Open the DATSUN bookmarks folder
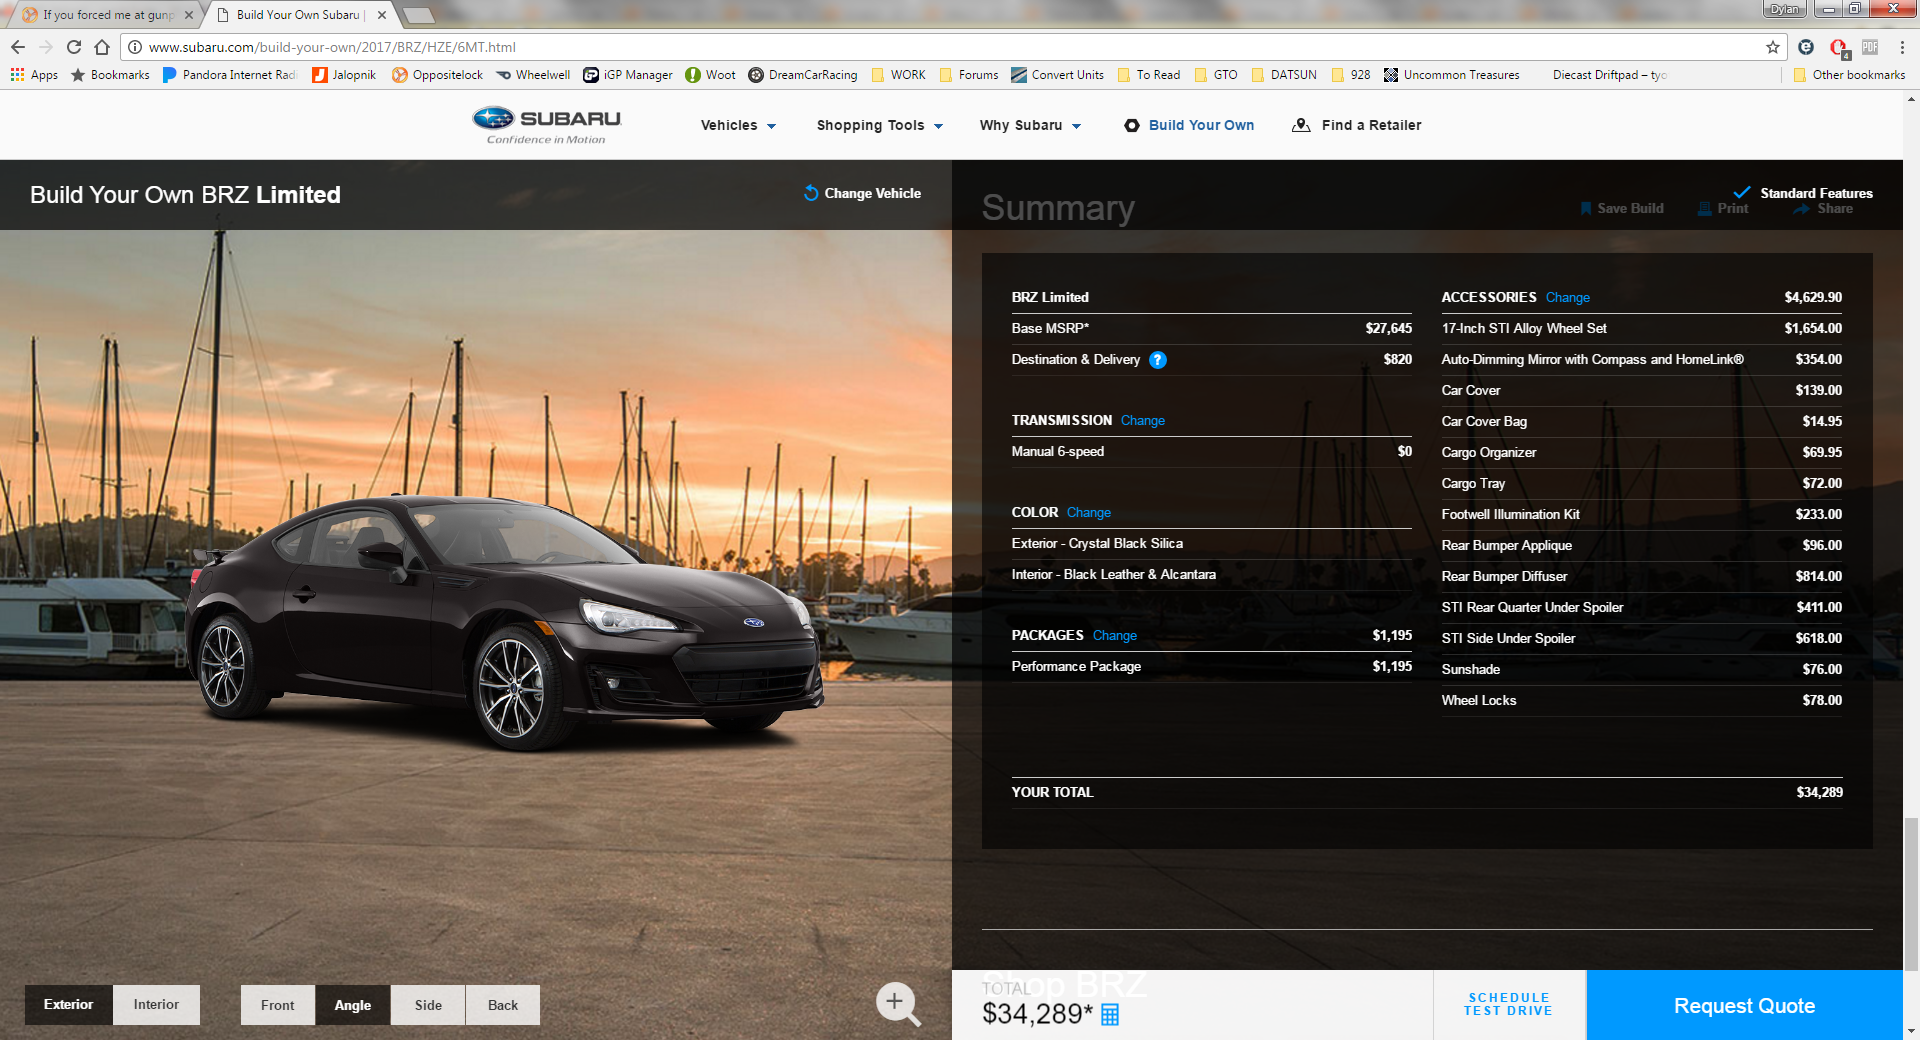The height and width of the screenshot is (1040, 1920). point(1284,75)
